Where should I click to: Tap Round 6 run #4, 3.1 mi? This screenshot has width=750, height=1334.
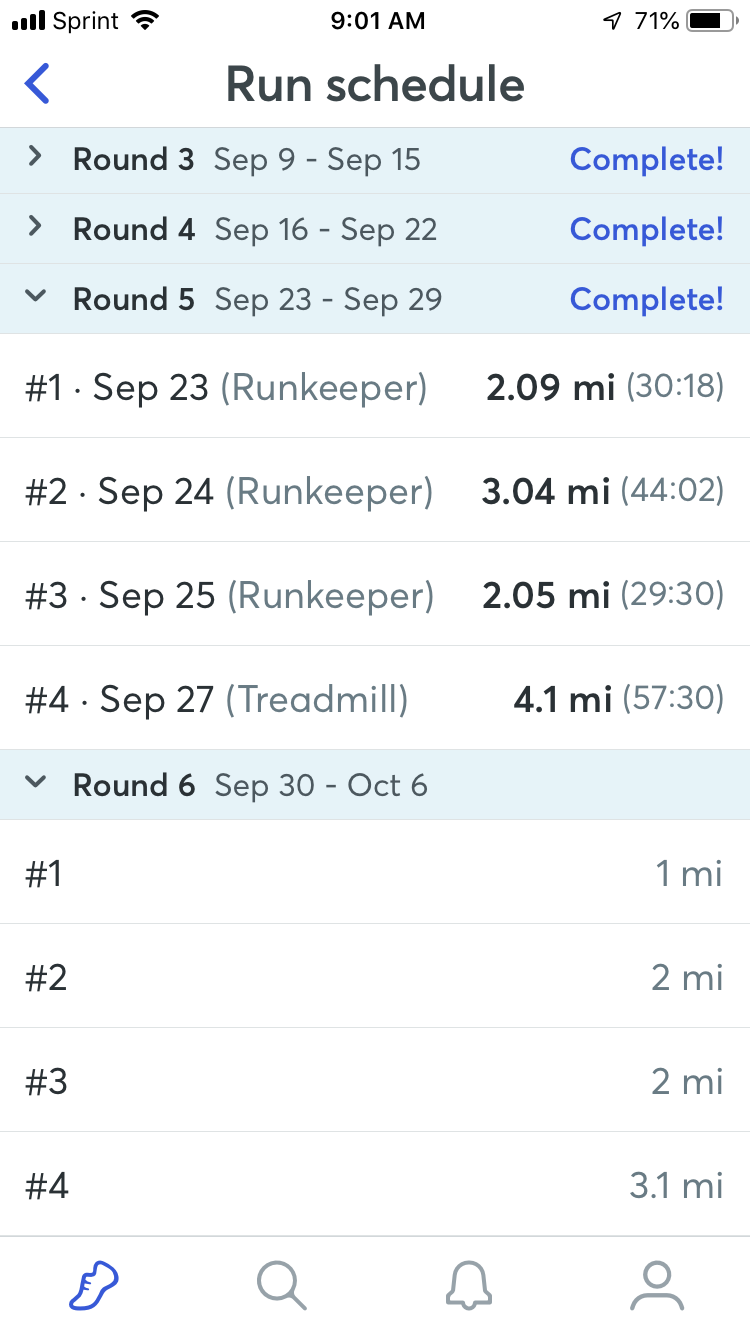tap(374, 1186)
